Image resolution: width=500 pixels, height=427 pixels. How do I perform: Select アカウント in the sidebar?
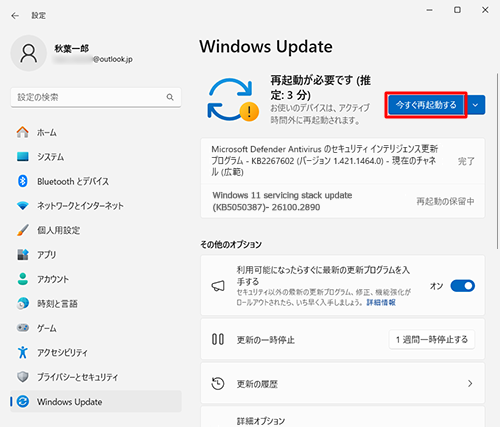pos(96,279)
